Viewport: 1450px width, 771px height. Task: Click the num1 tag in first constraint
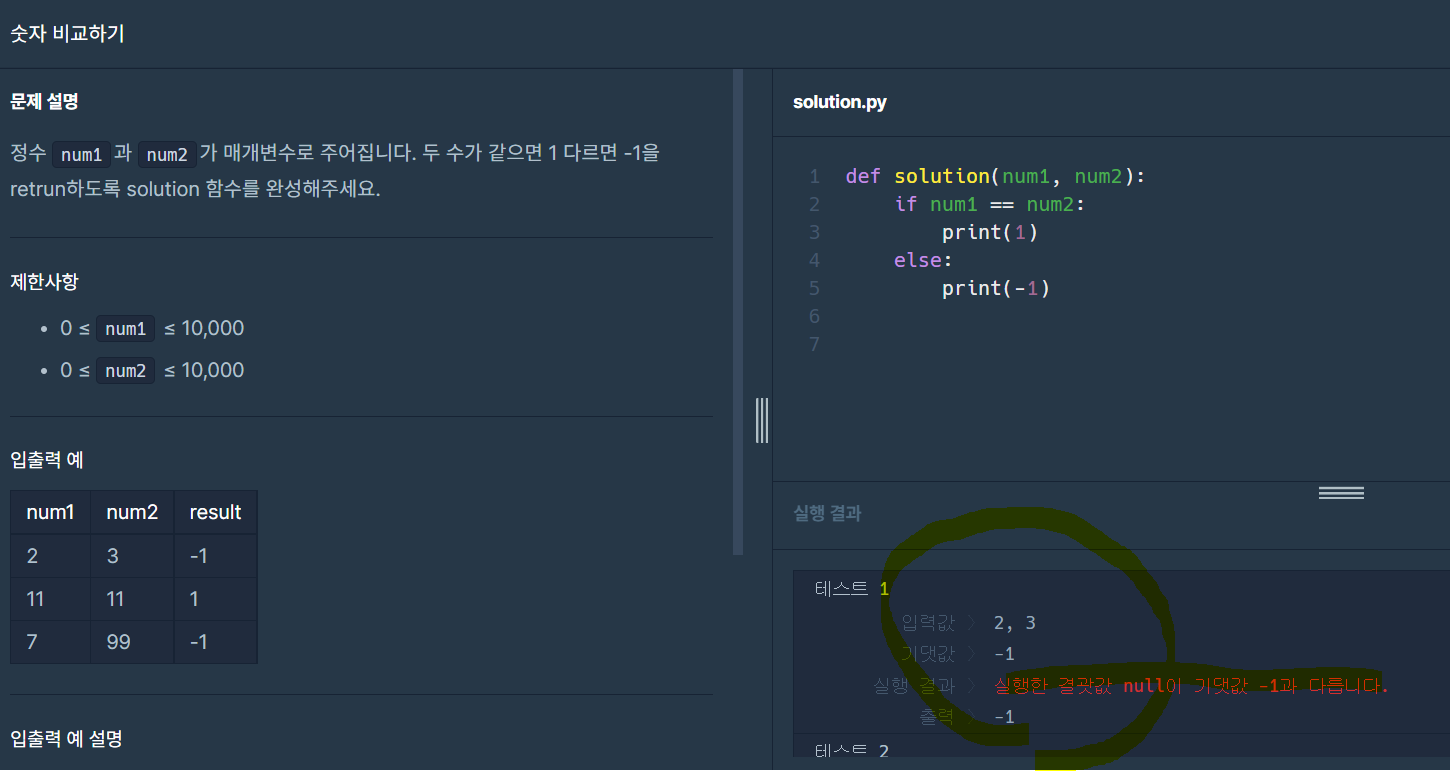[125, 329]
